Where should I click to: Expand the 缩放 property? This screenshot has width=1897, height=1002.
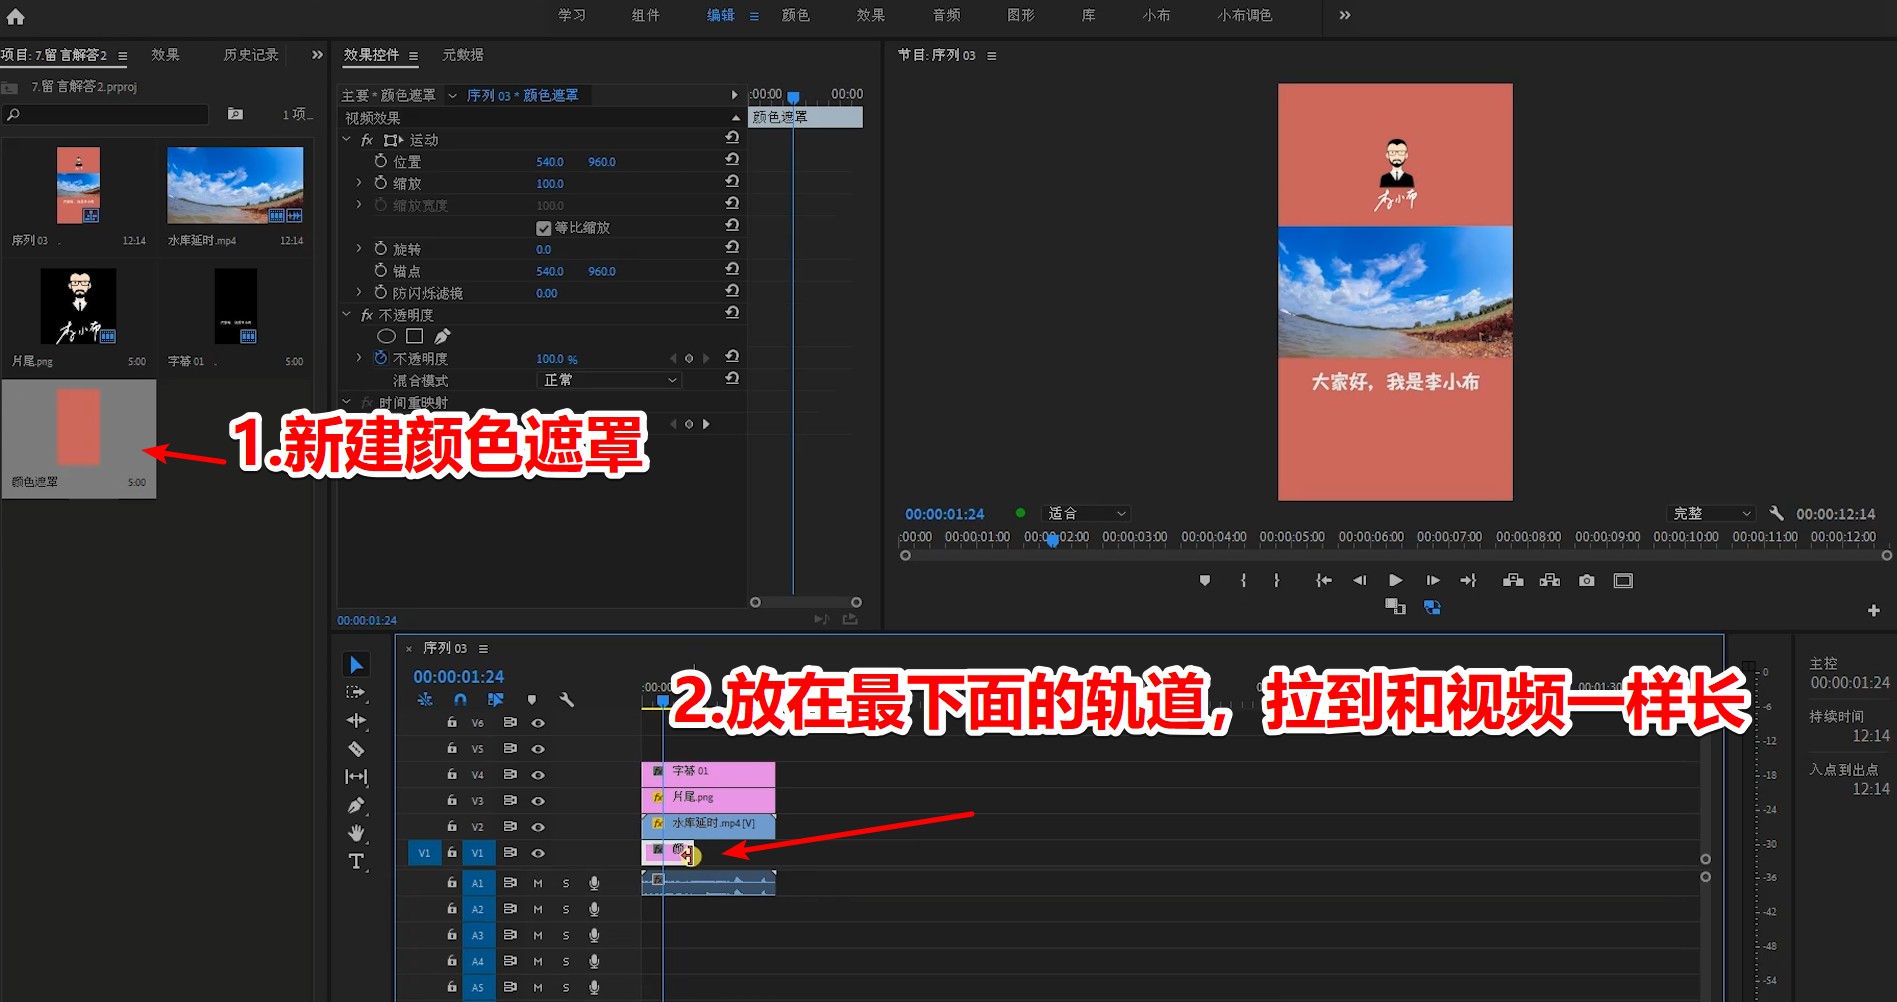358,182
